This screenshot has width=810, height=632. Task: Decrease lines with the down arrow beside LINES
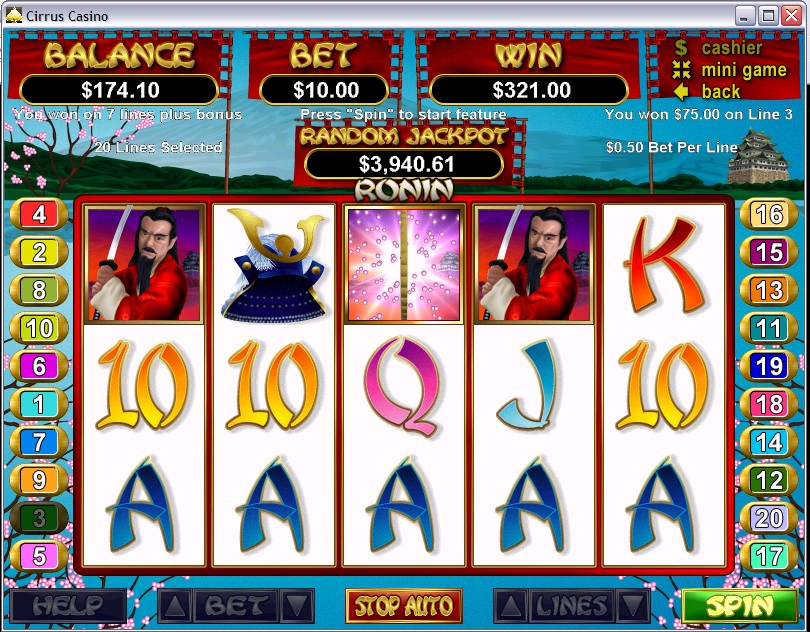click(x=632, y=605)
